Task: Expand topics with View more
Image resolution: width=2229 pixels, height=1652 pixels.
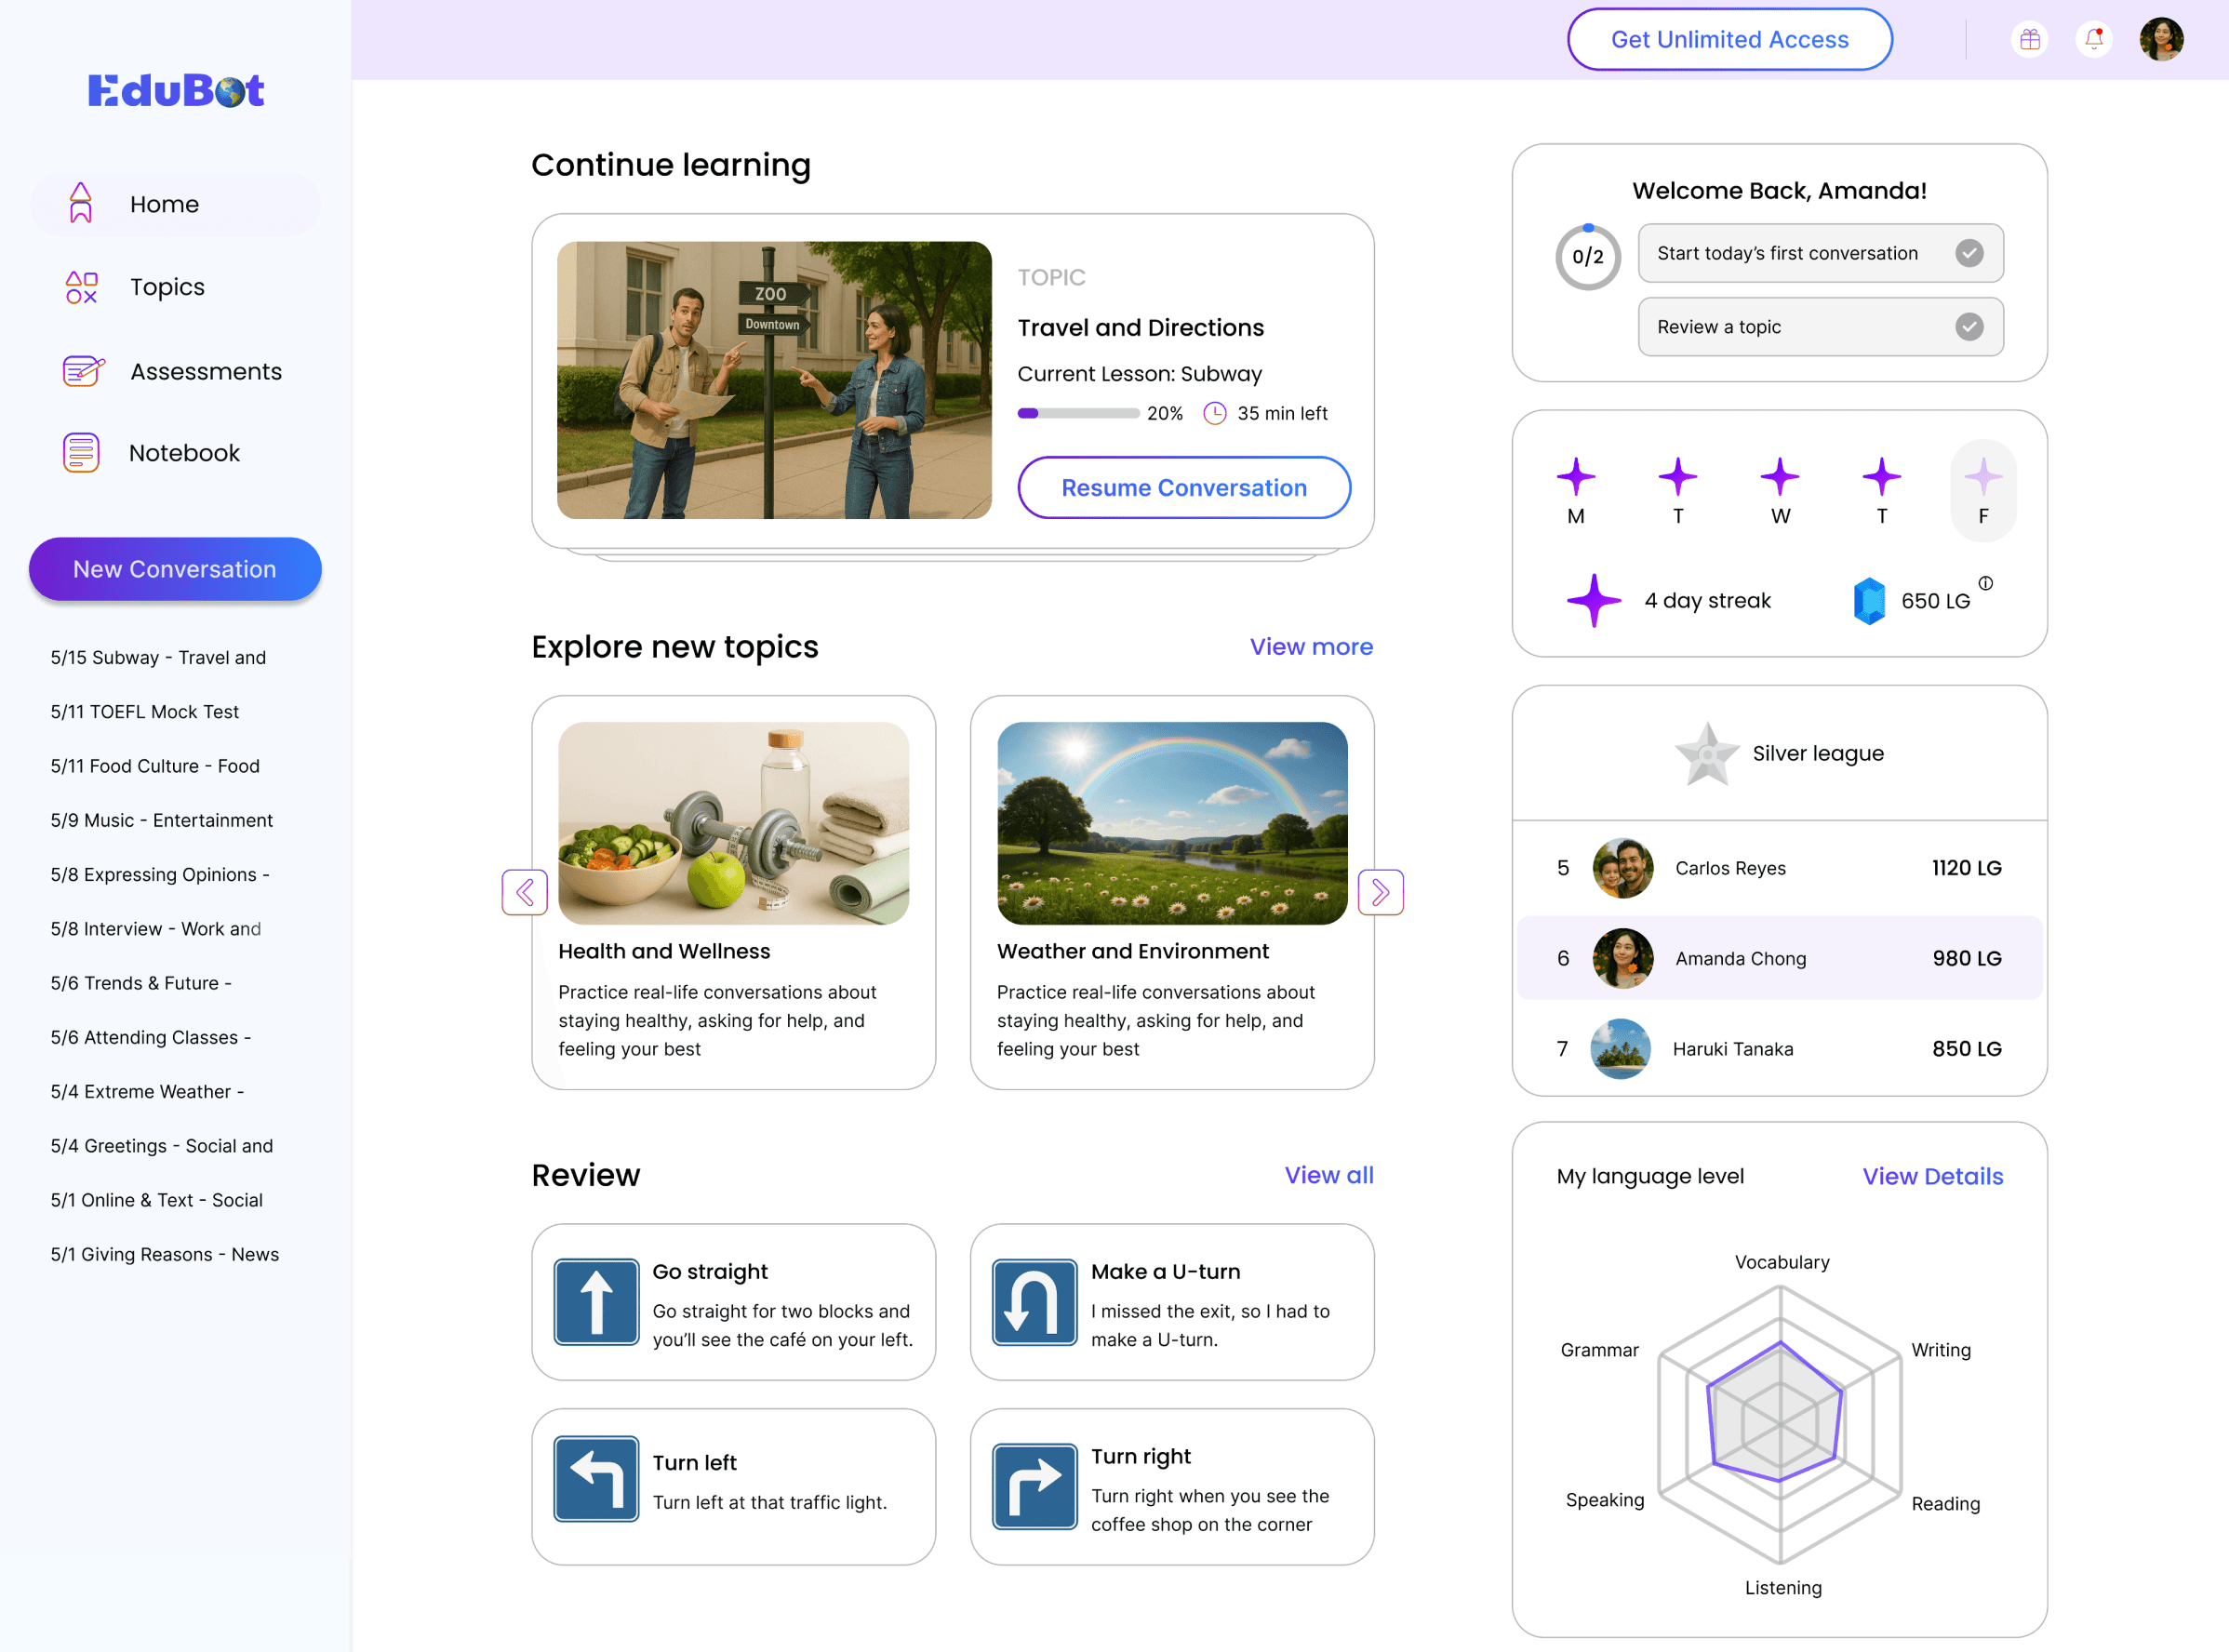Action: tap(1310, 647)
